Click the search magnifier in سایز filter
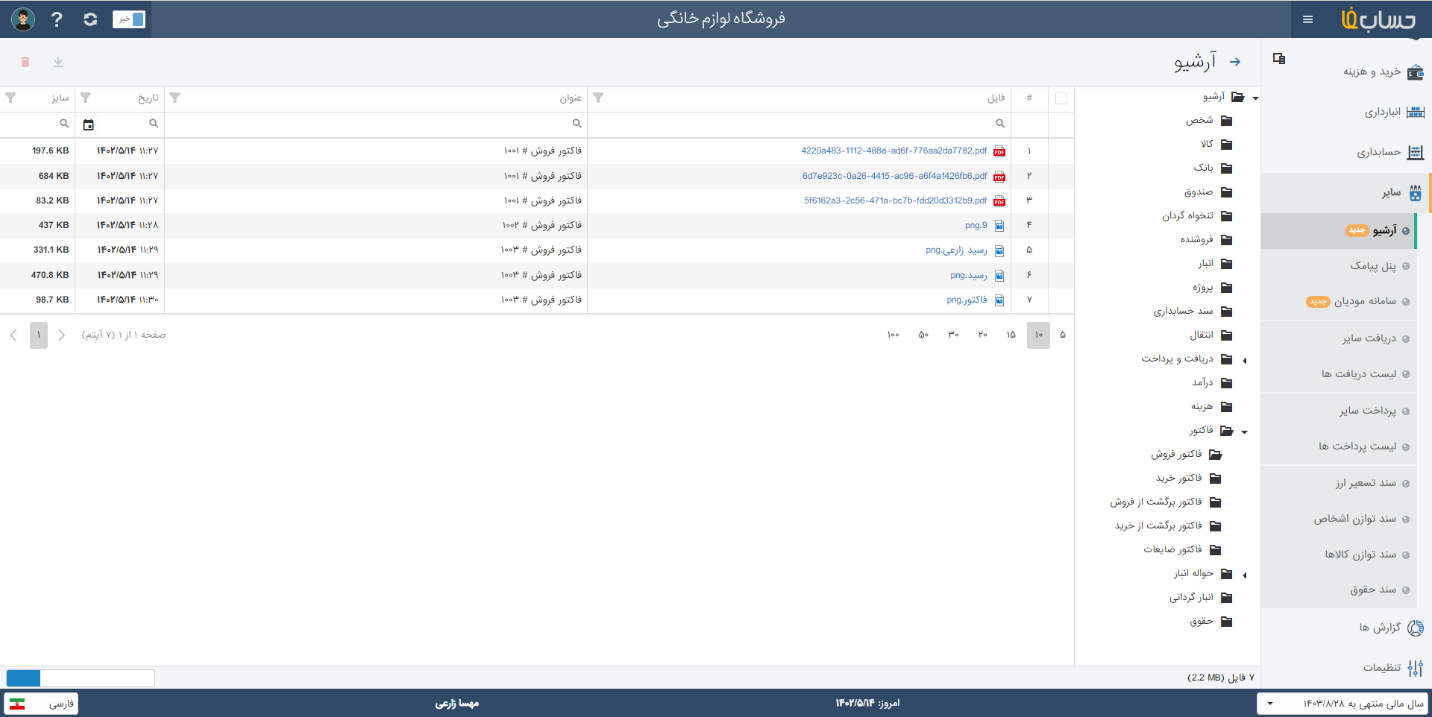Screen dimensions: 1432x717 pos(64,124)
